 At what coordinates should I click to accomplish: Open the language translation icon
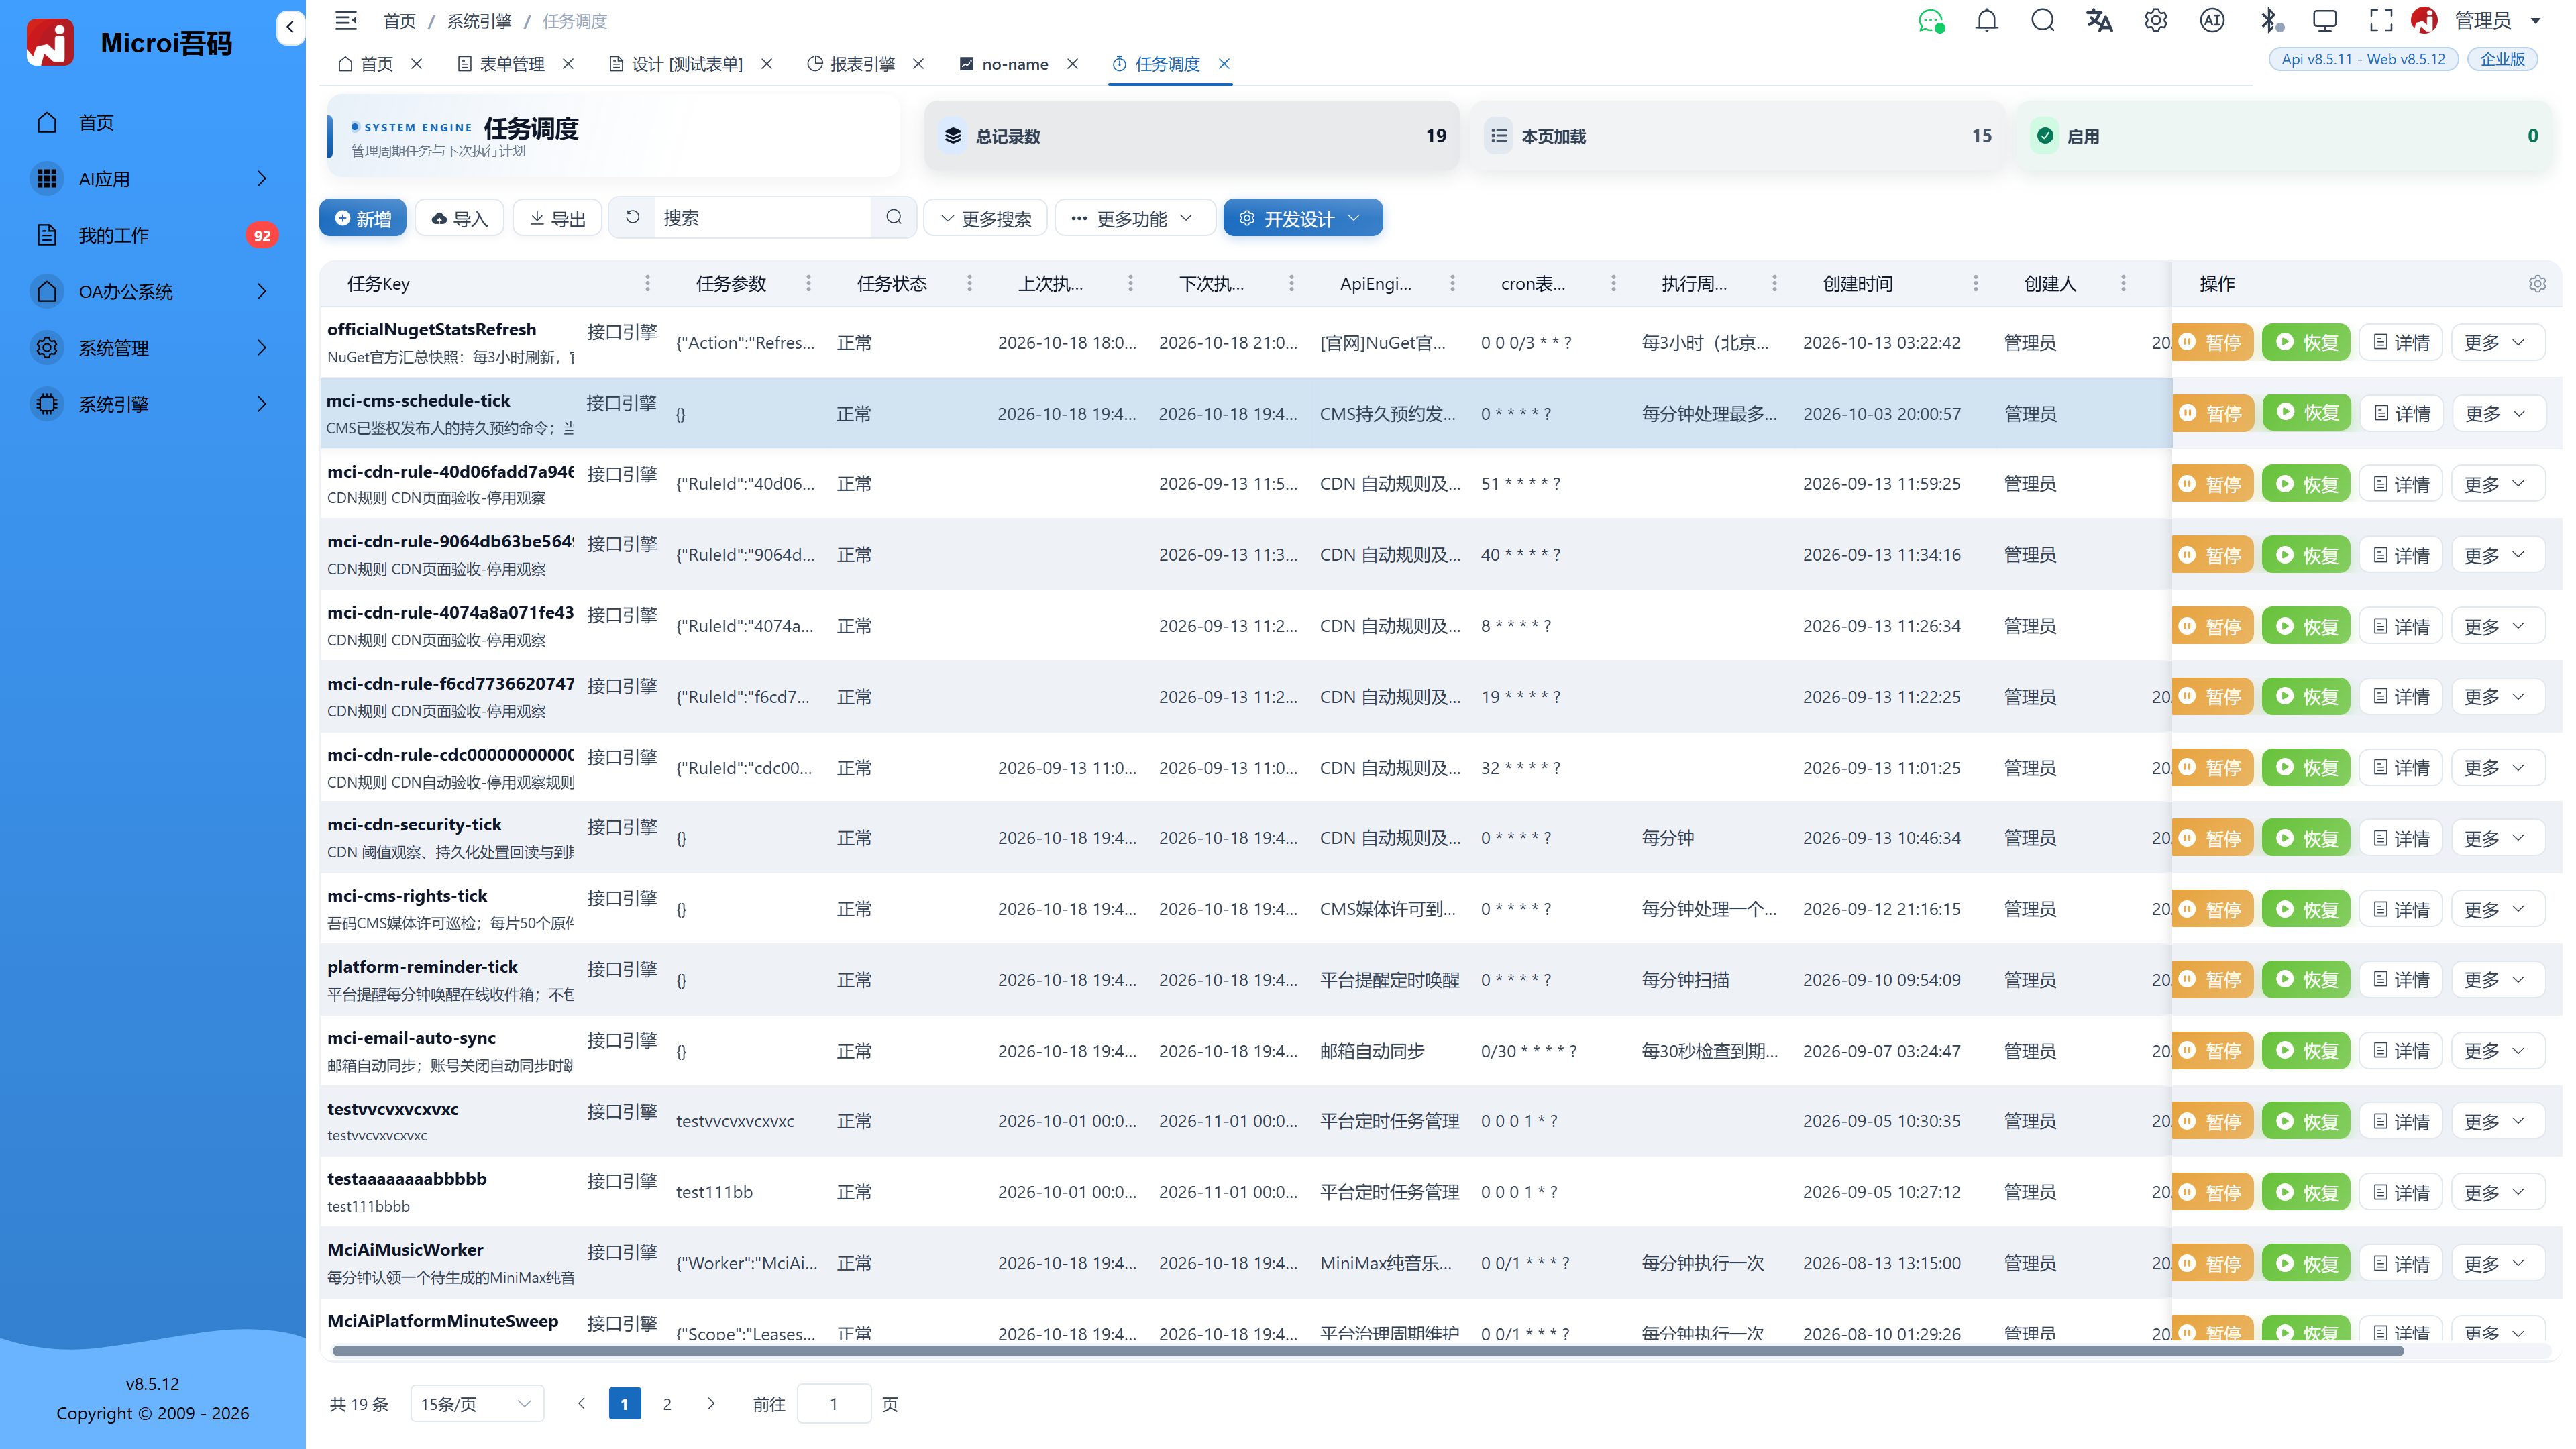click(2099, 20)
